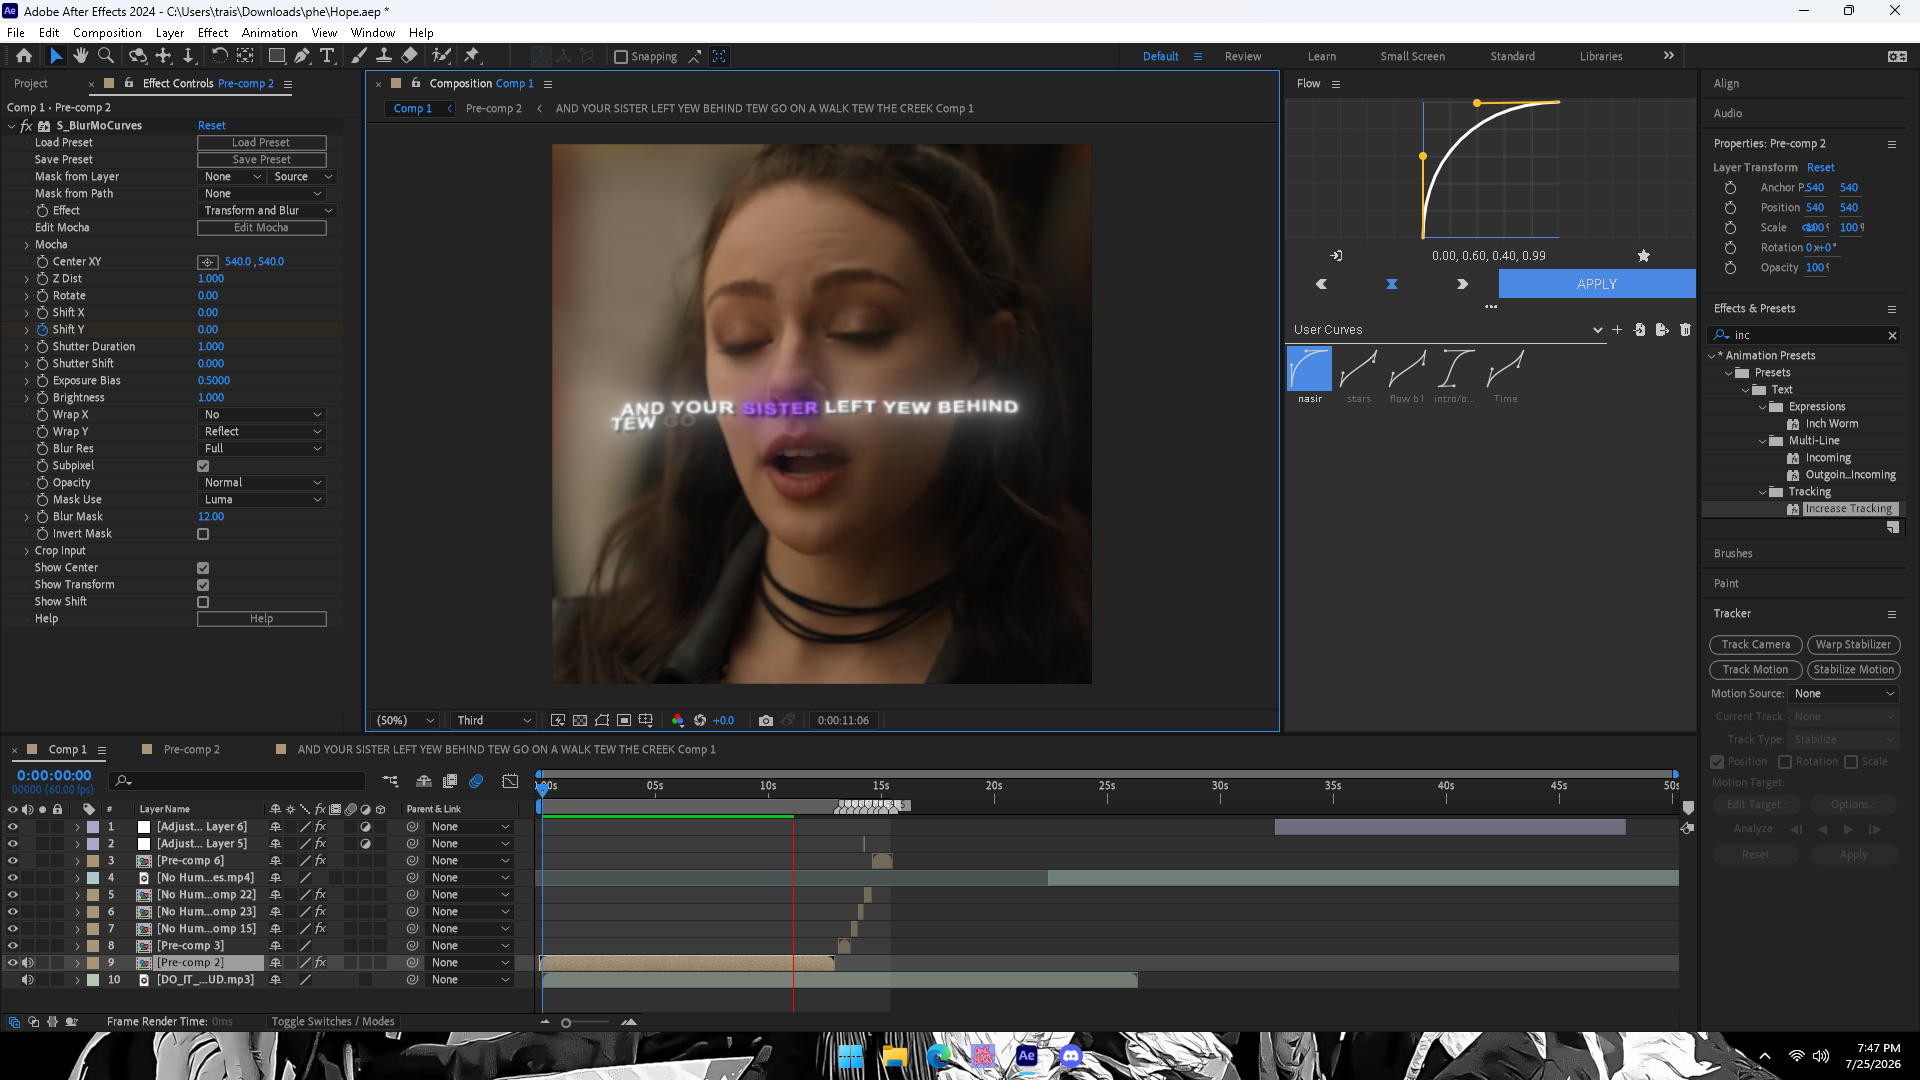Click the Warp Stabilizer button
This screenshot has width=1920, height=1080.
point(1853,645)
